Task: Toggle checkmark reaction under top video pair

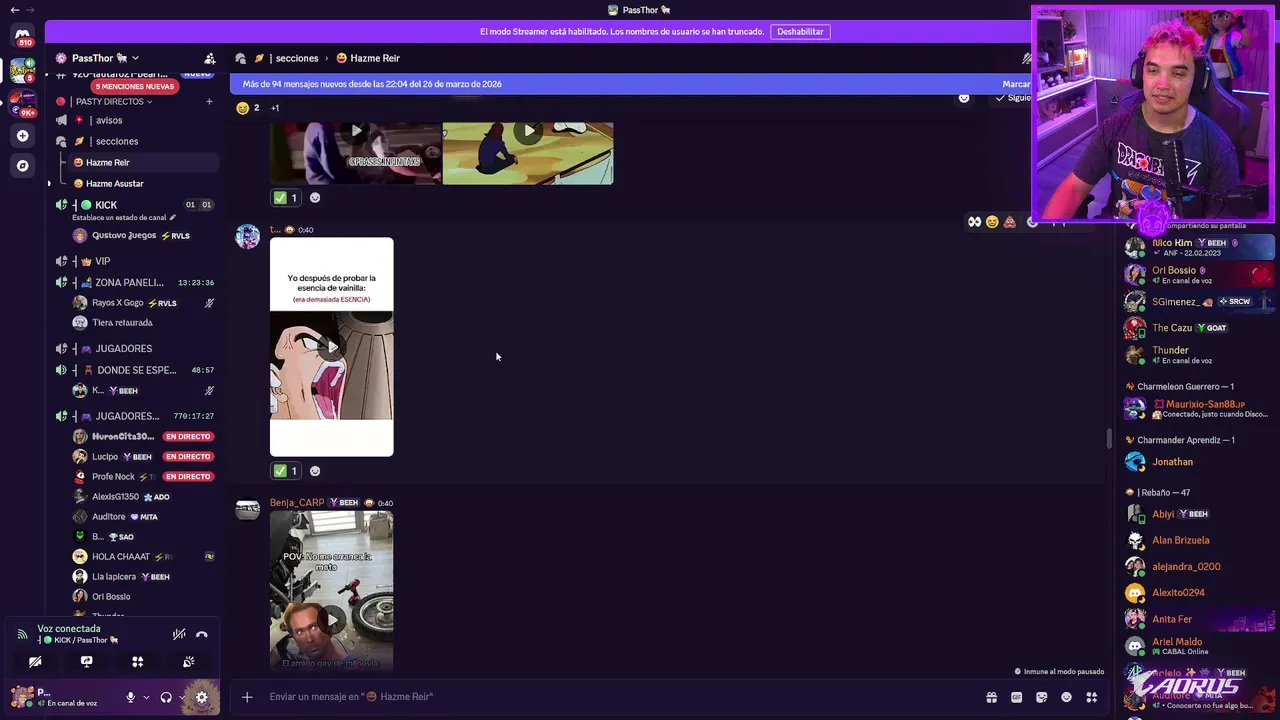Action: tap(286, 198)
